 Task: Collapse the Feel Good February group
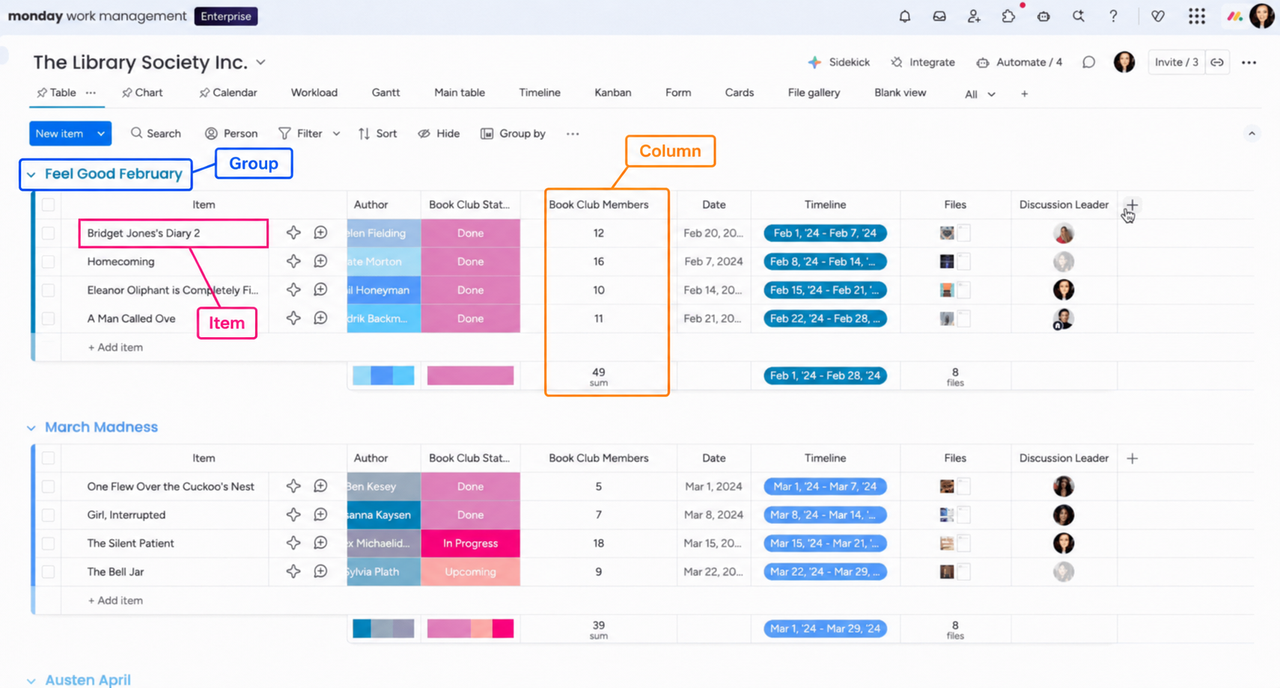[x=31, y=174]
